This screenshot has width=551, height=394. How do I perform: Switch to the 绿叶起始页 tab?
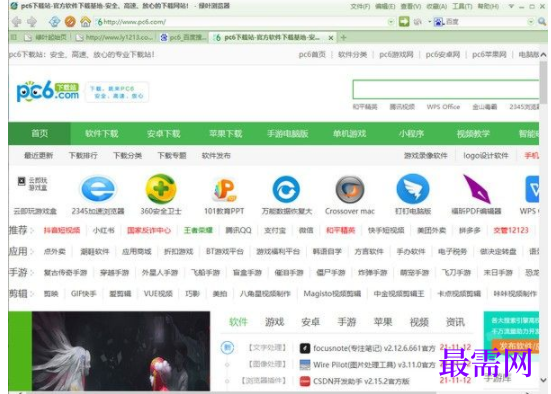point(46,37)
